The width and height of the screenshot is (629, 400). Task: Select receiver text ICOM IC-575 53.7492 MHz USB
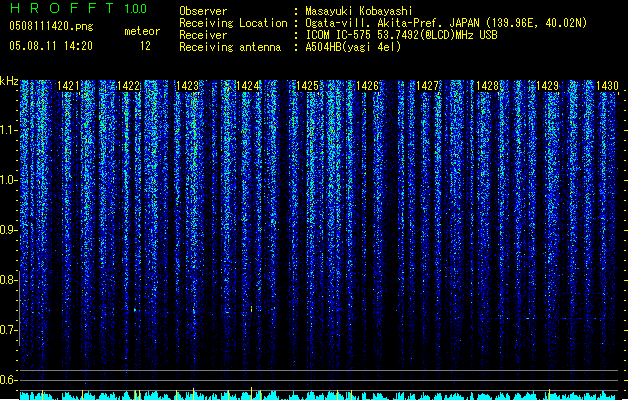coord(401,35)
